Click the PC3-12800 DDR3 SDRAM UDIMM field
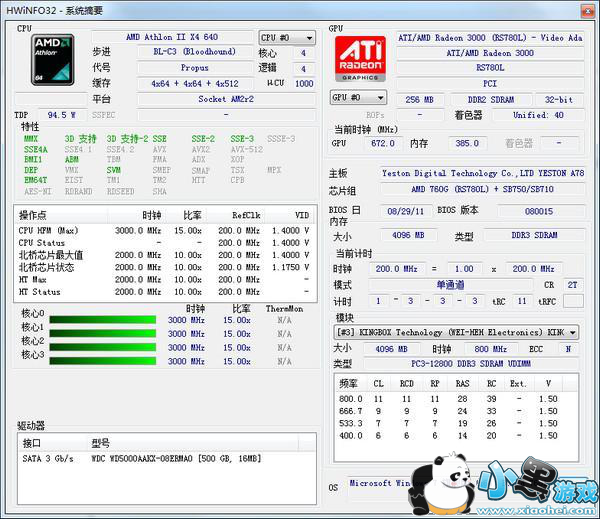The image size is (600, 519). [471, 364]
